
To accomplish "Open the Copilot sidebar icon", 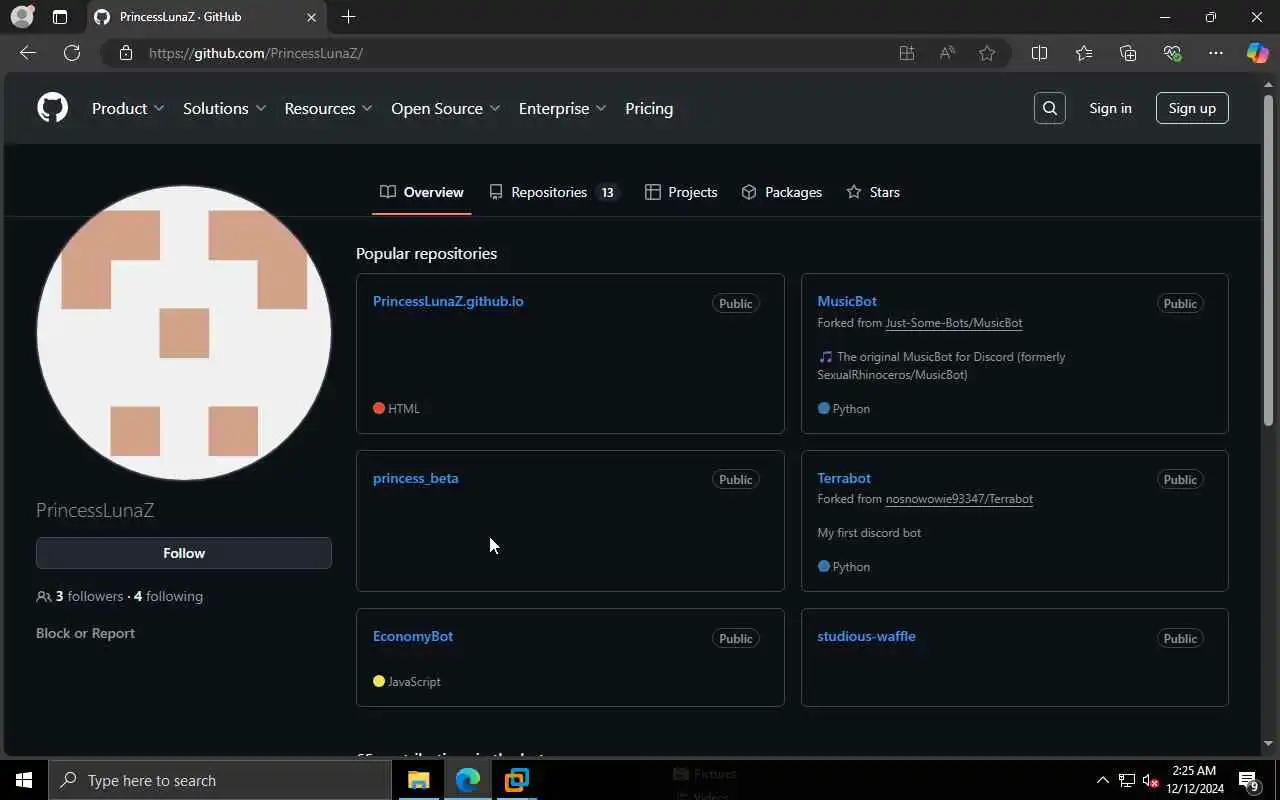I will tap(1257, 53).
